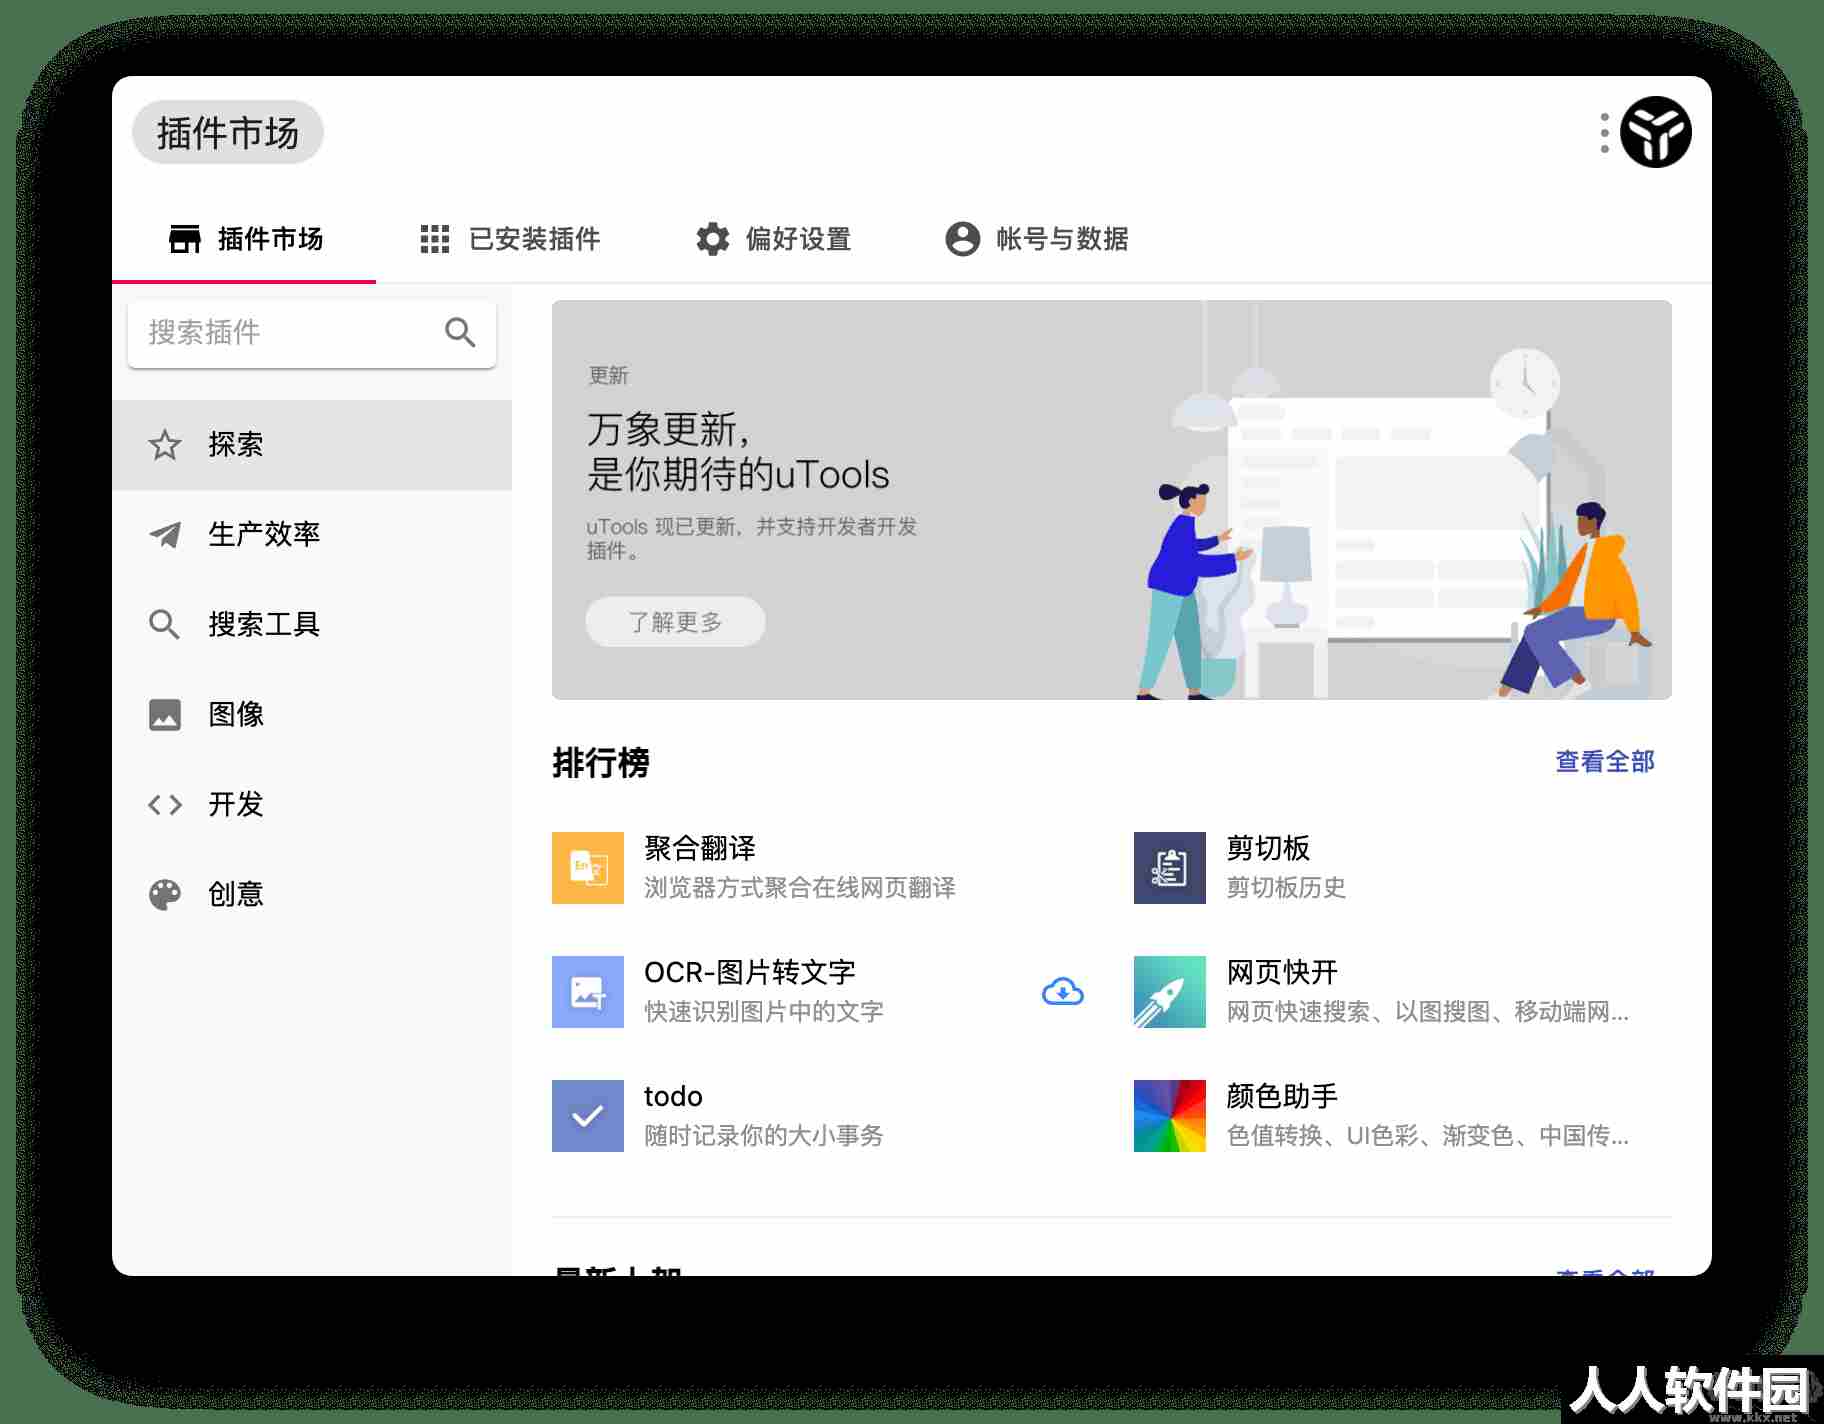Switch to the 插件市场 tab
The image size is (1824, 1424).
click(x=244, y=239)
